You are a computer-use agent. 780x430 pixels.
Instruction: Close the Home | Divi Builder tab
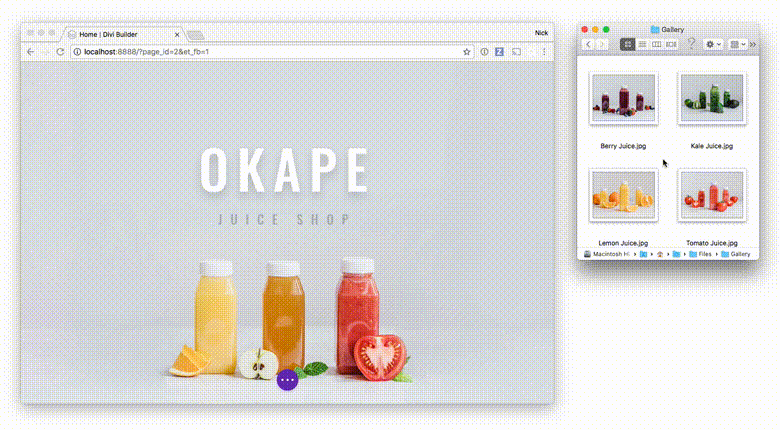tap(177, 35)
